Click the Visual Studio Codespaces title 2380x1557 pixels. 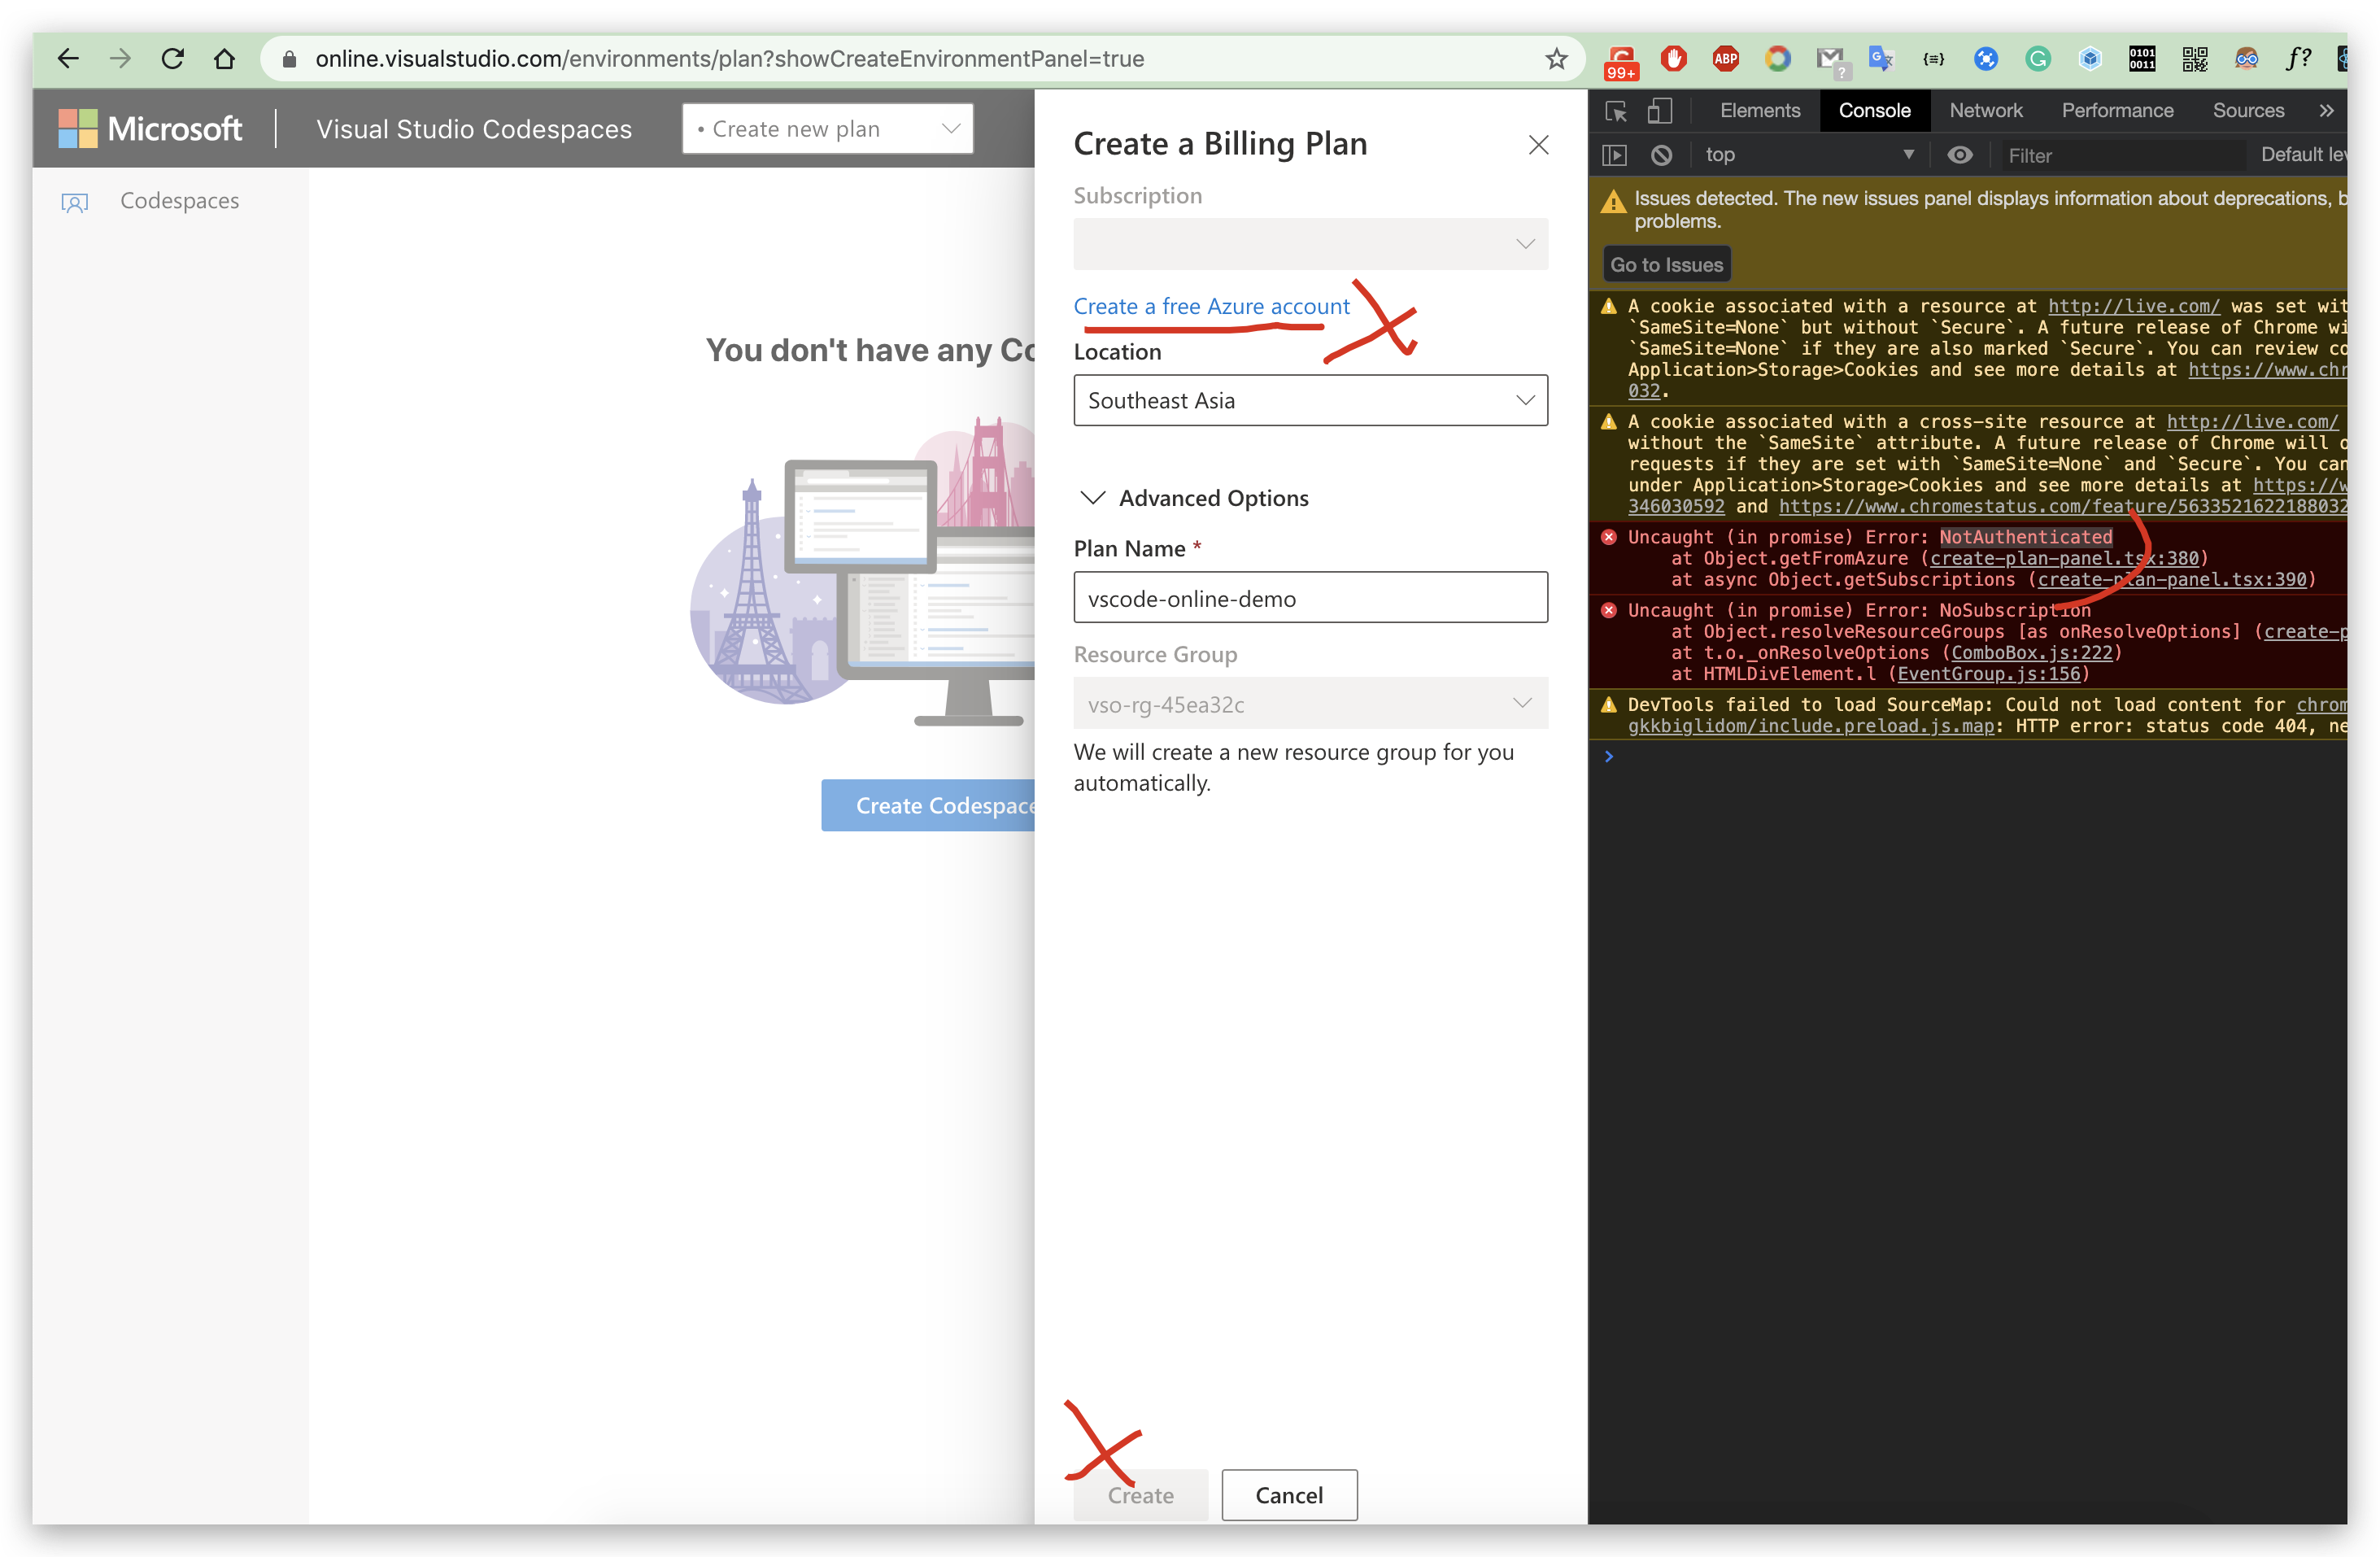pyautogui.click(x=474, y=129)
